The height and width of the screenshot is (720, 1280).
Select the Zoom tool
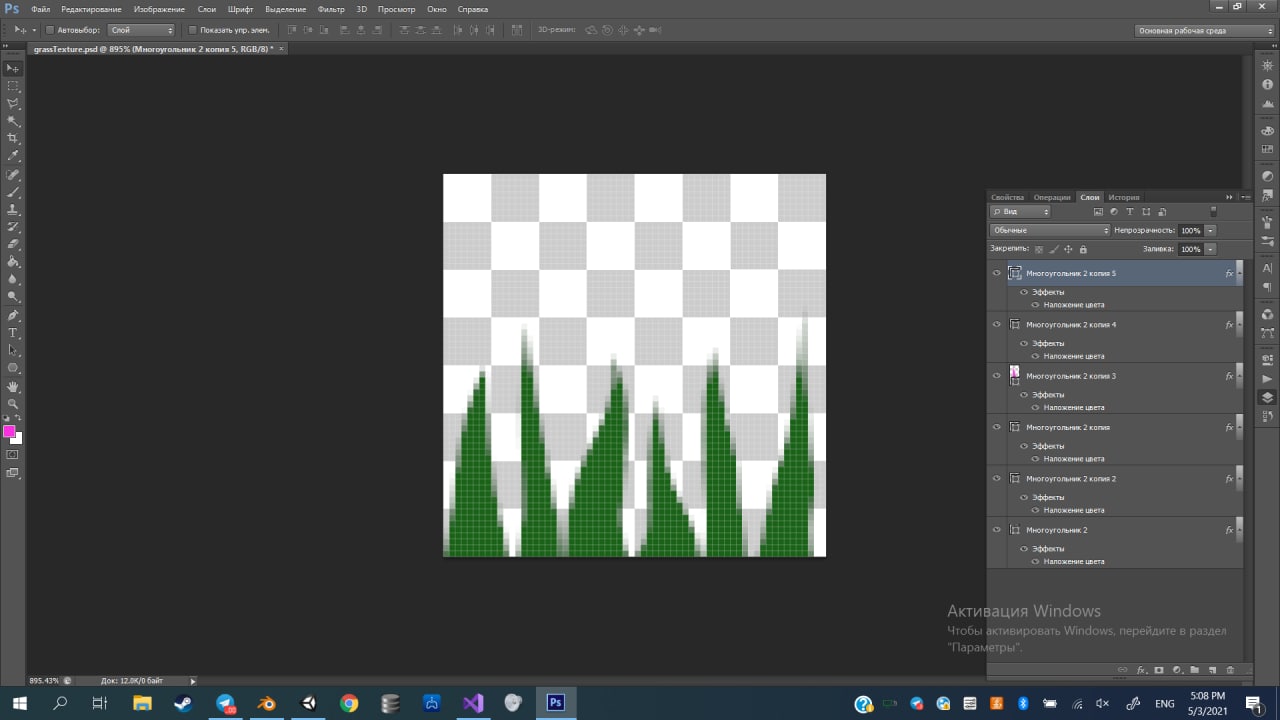(13, 404)
